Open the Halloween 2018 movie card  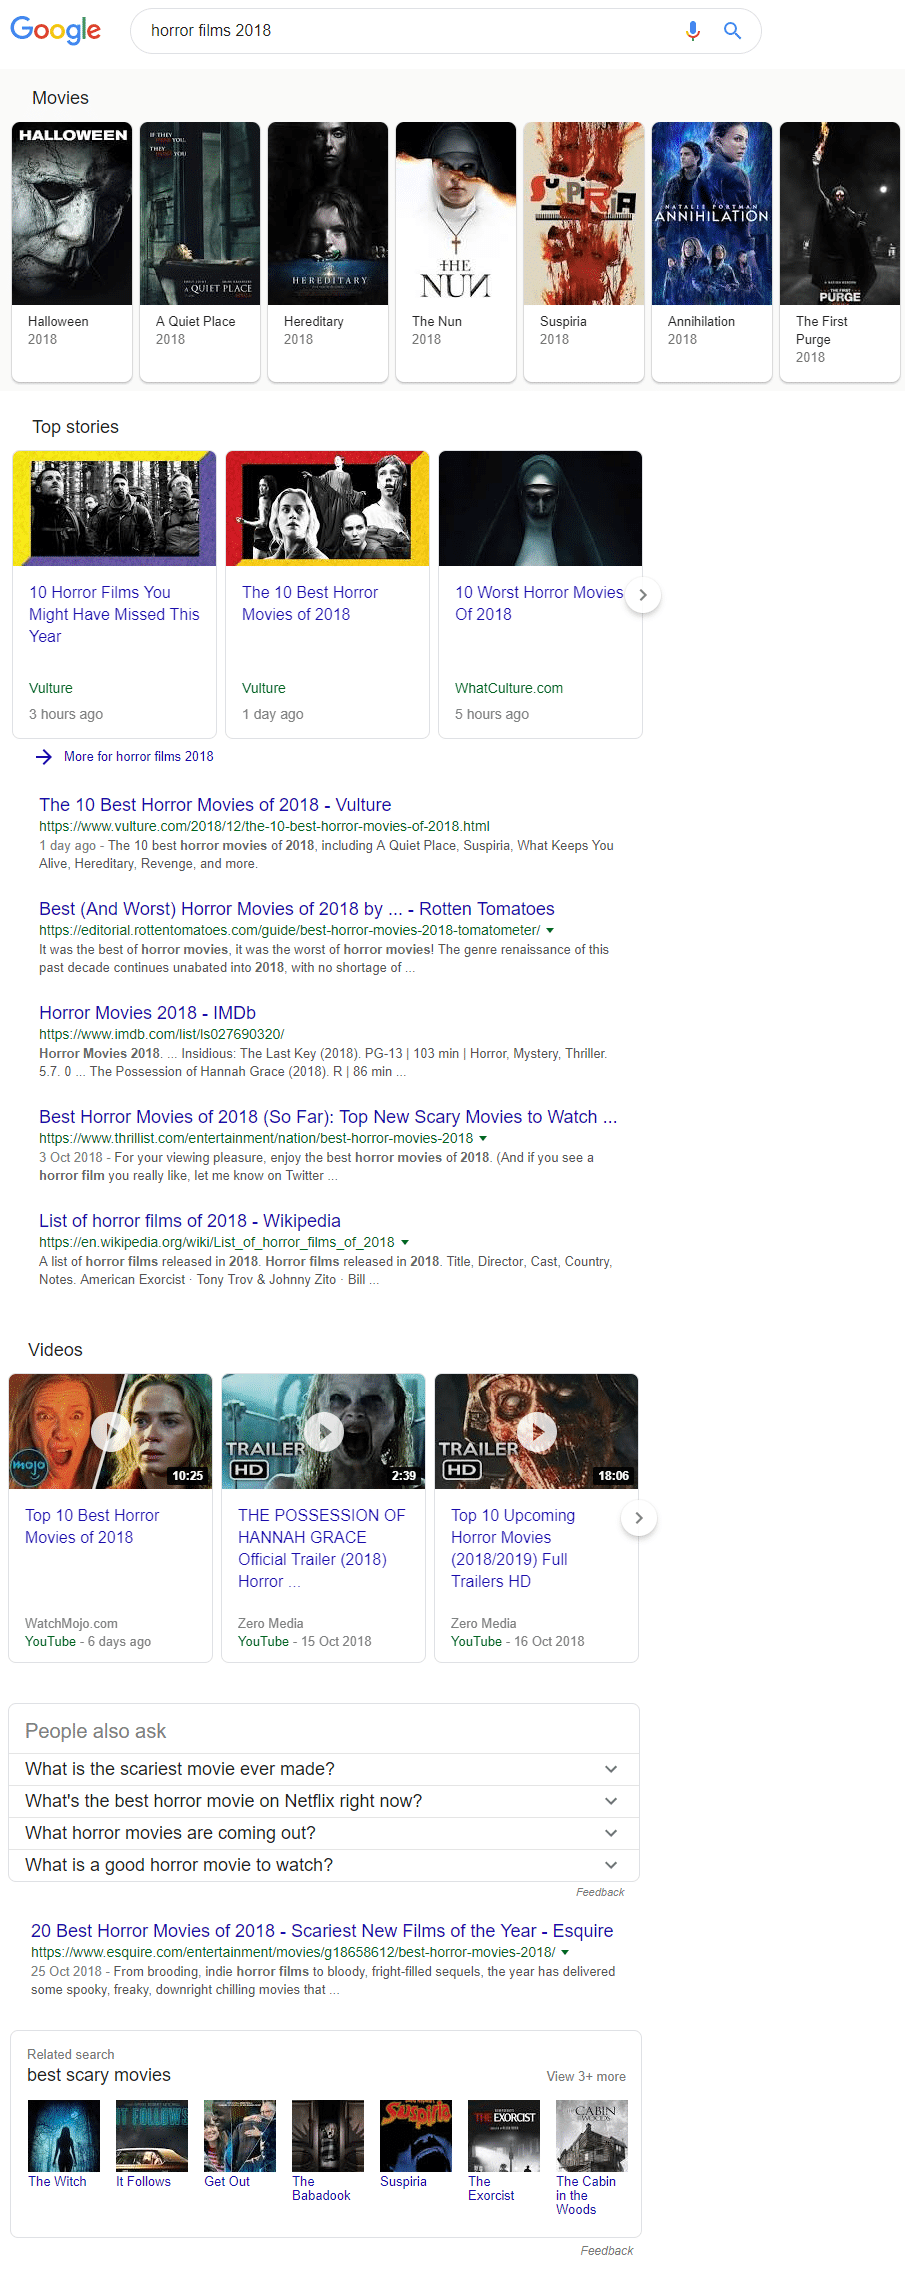(72, 252)
